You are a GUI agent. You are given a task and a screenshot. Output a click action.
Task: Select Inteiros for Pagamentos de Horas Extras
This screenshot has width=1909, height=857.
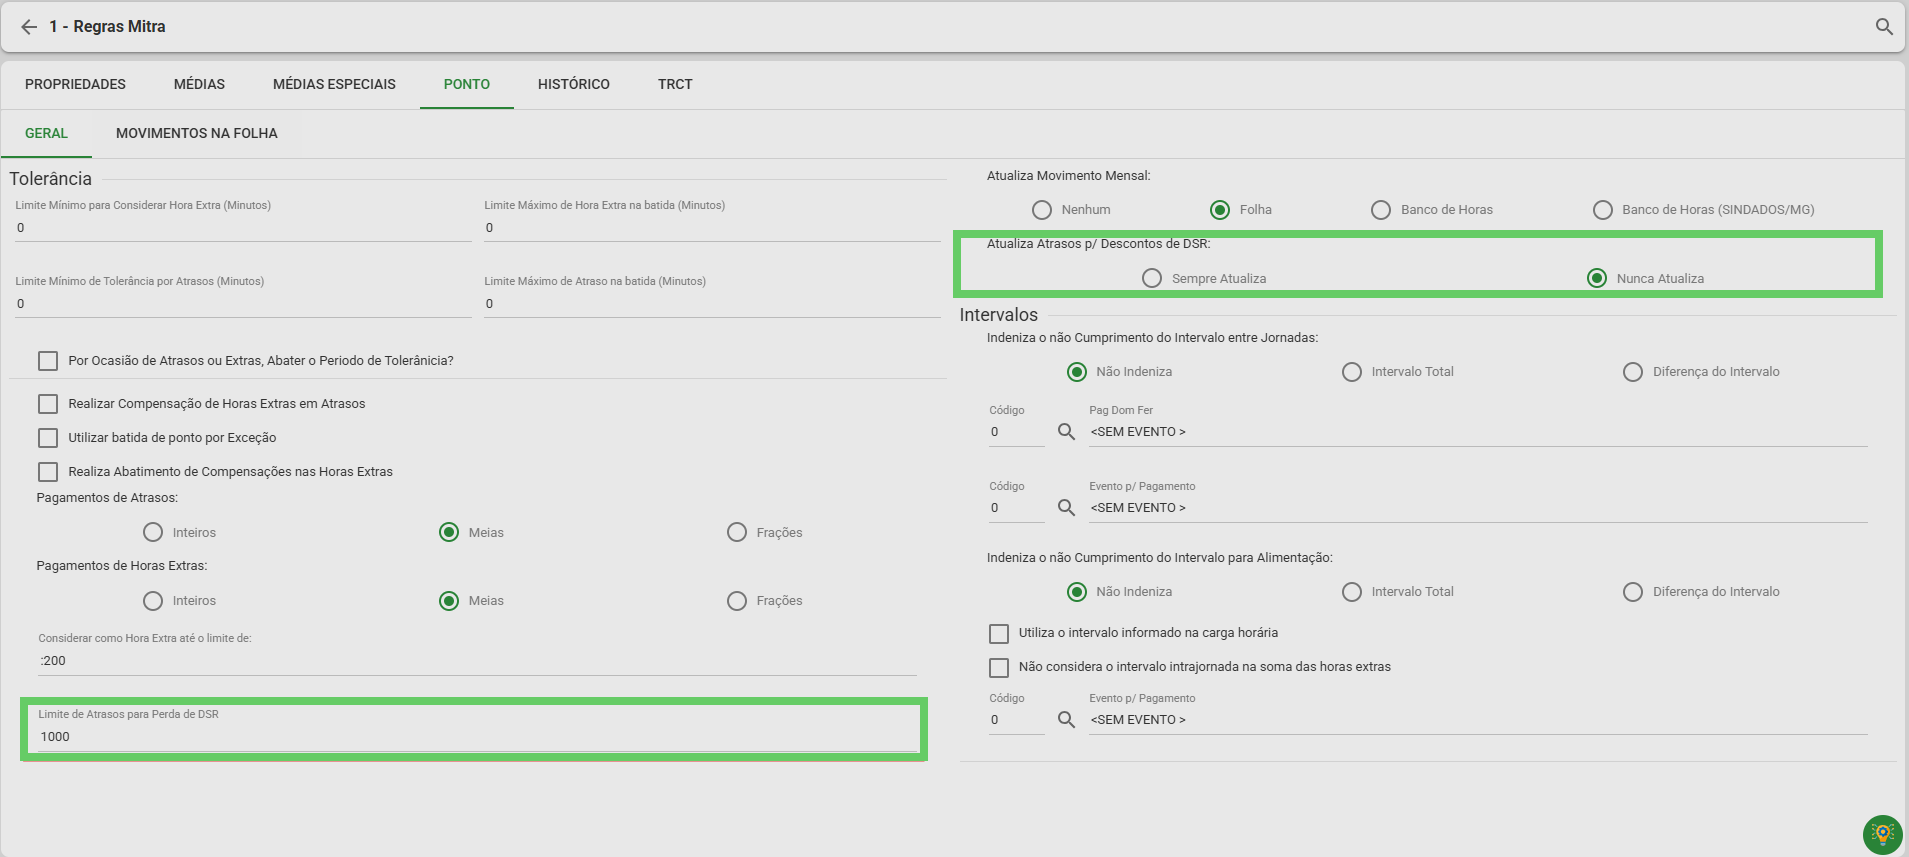tap(153, 600)
